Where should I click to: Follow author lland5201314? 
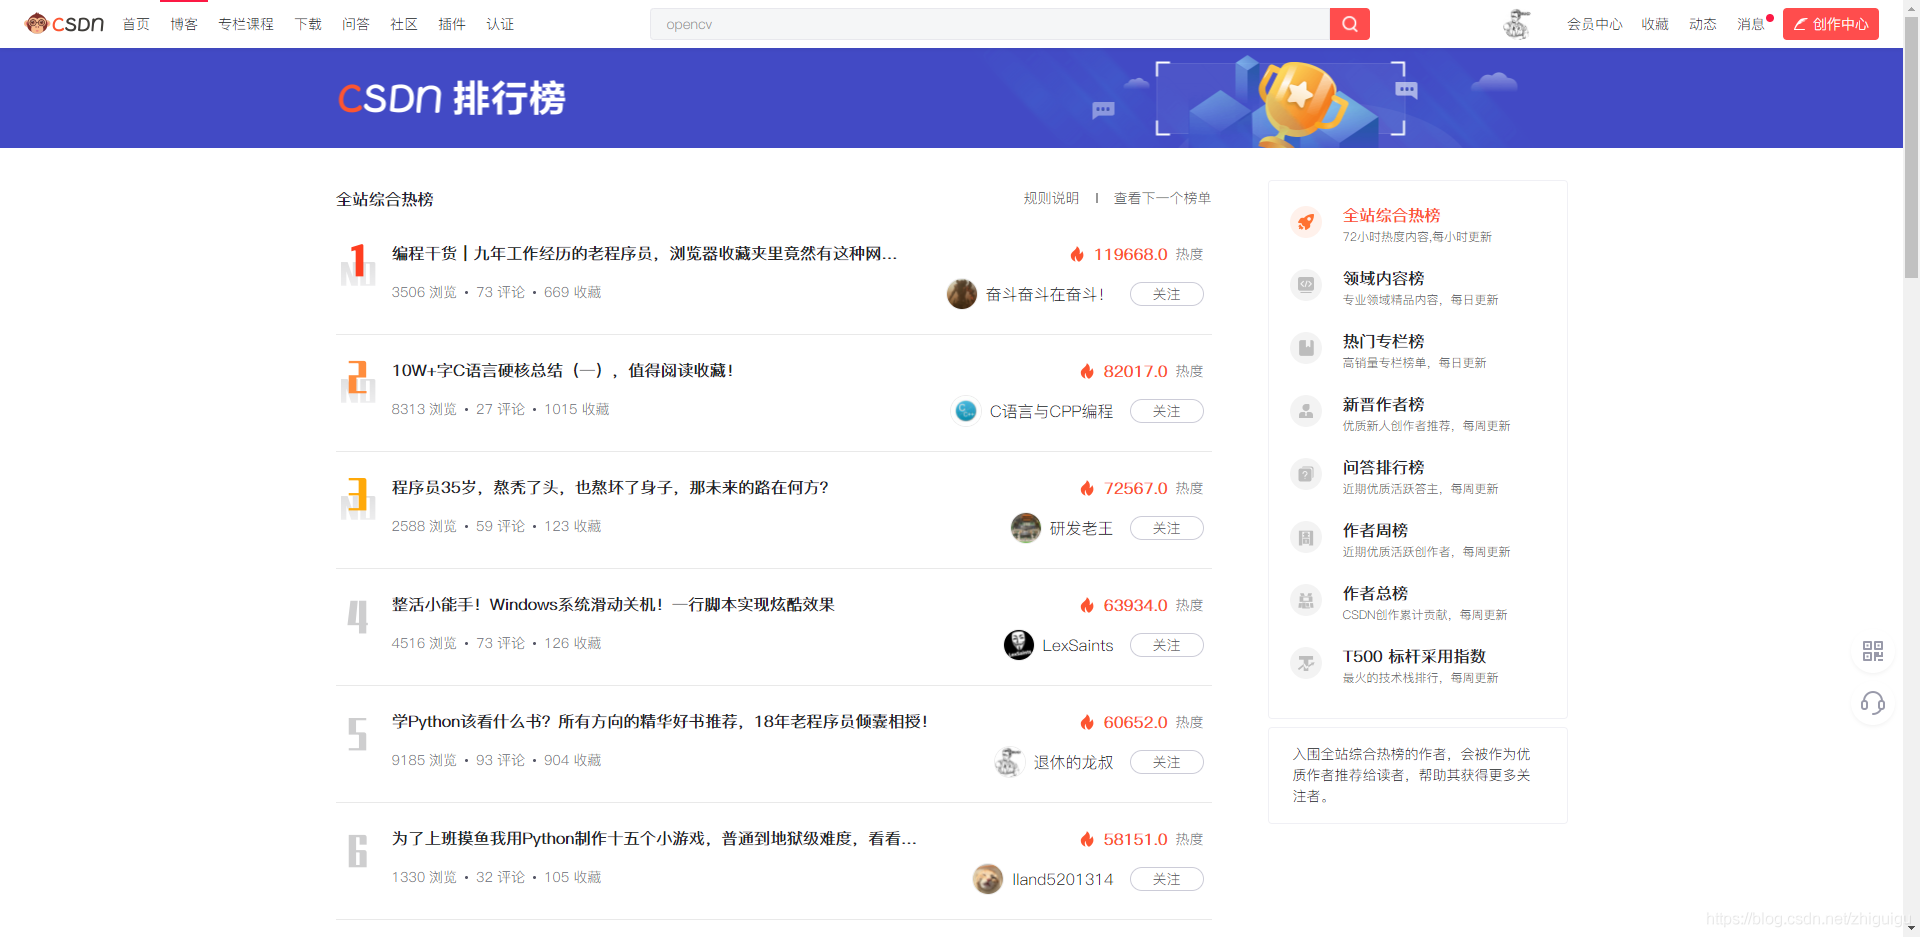click(1167, 879)
